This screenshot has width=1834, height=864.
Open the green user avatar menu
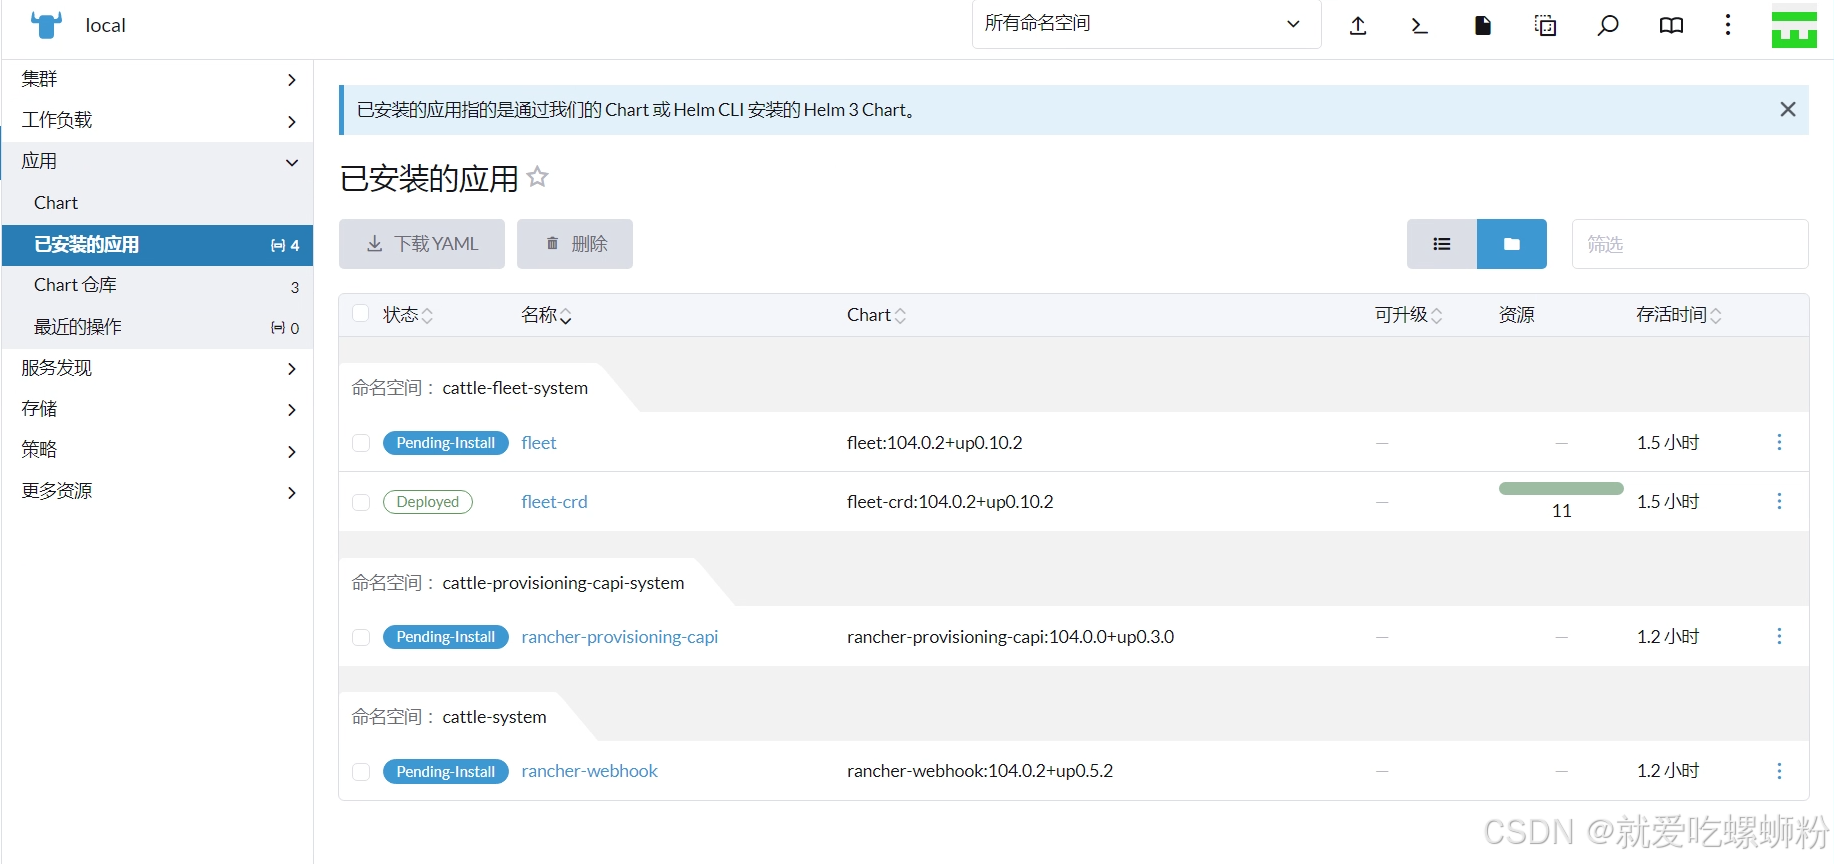(x=1794, y=26)
